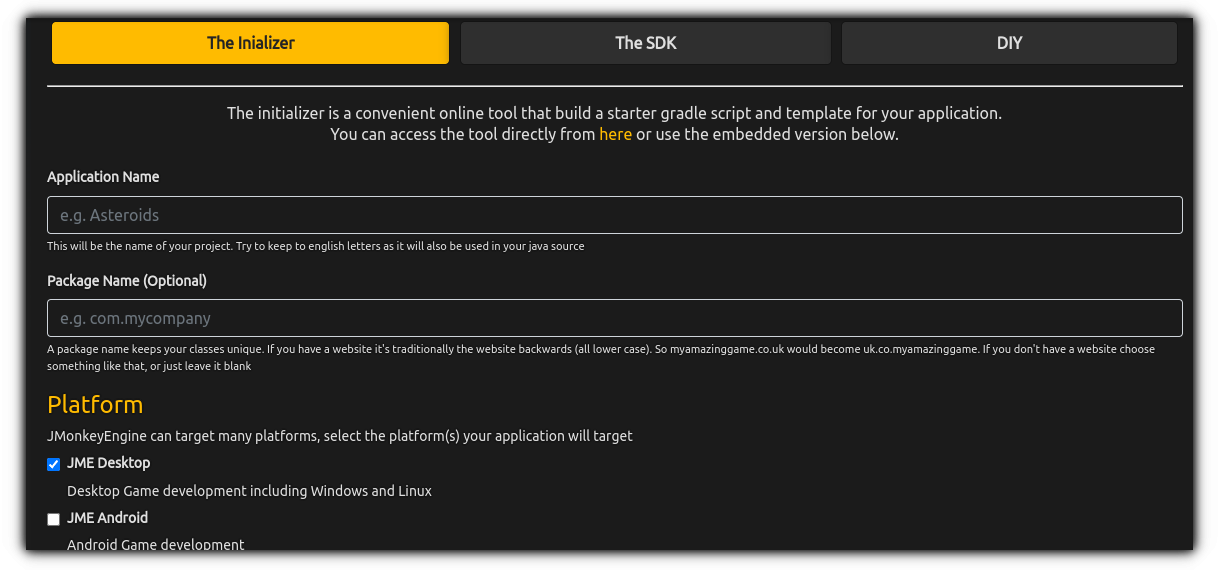Viewport: 1225px width, 570px height.
Task: Select the DIY tab
Action: point(1009,43)
